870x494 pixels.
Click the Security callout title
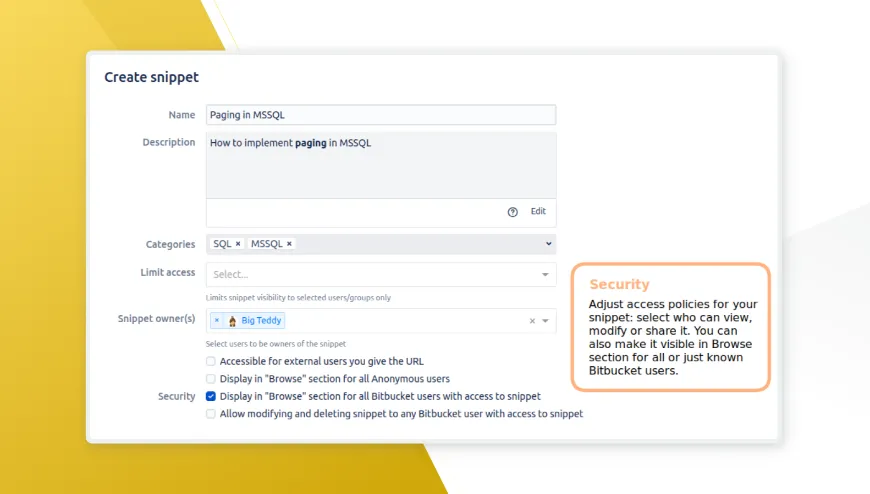pos(619,284)
